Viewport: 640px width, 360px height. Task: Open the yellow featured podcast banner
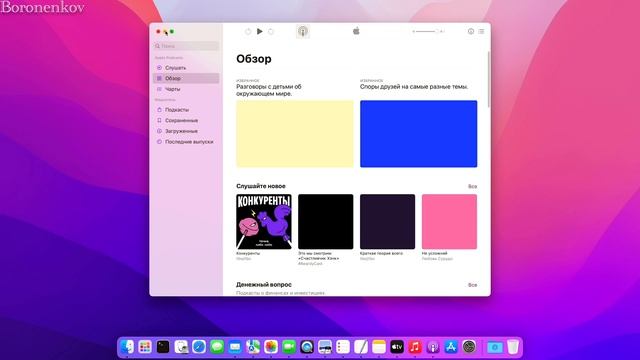[295, 134]
